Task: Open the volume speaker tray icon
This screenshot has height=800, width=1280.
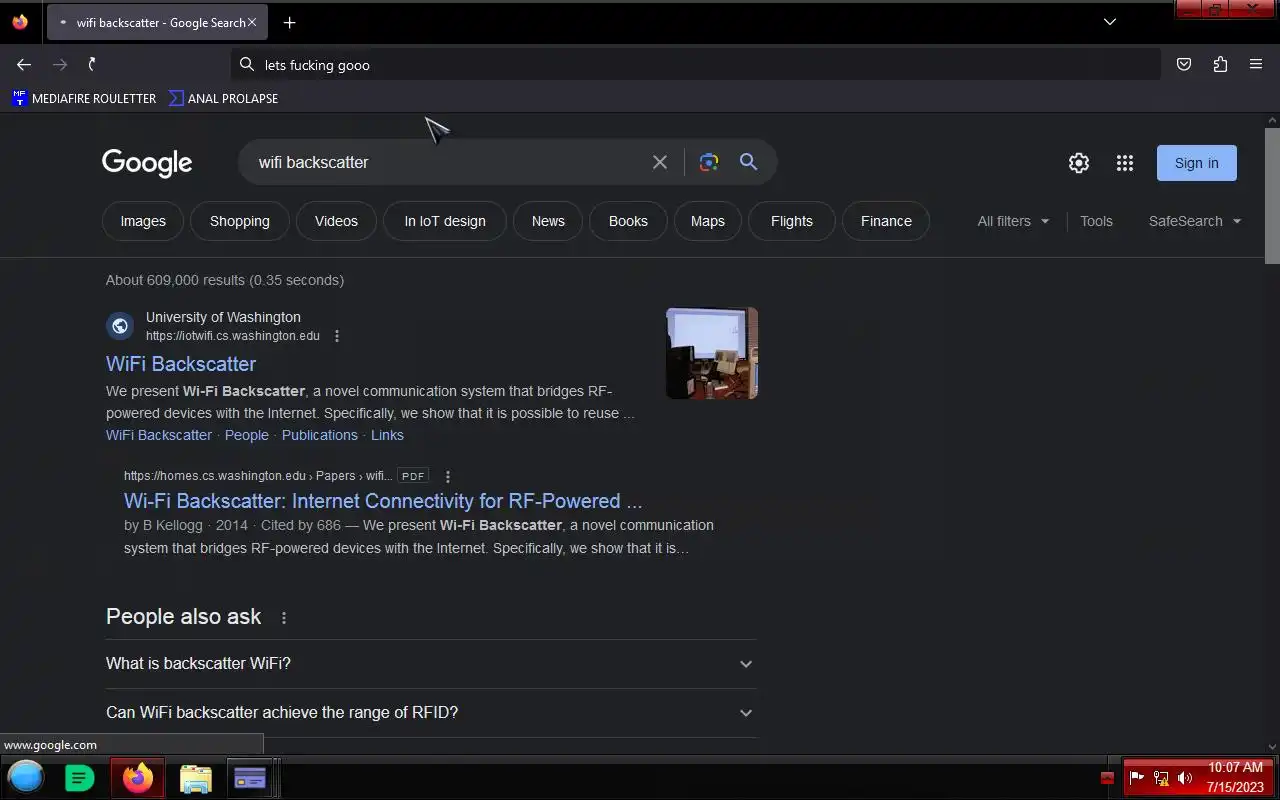Action: pos(1185,778)
